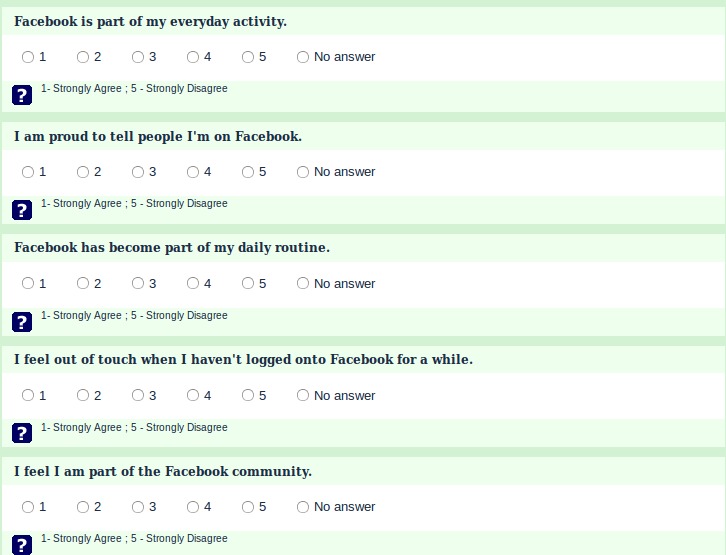Select 1 for 'Facebook is part of my everyday activity'
This screenshot has width=726, height=555.
28,57
